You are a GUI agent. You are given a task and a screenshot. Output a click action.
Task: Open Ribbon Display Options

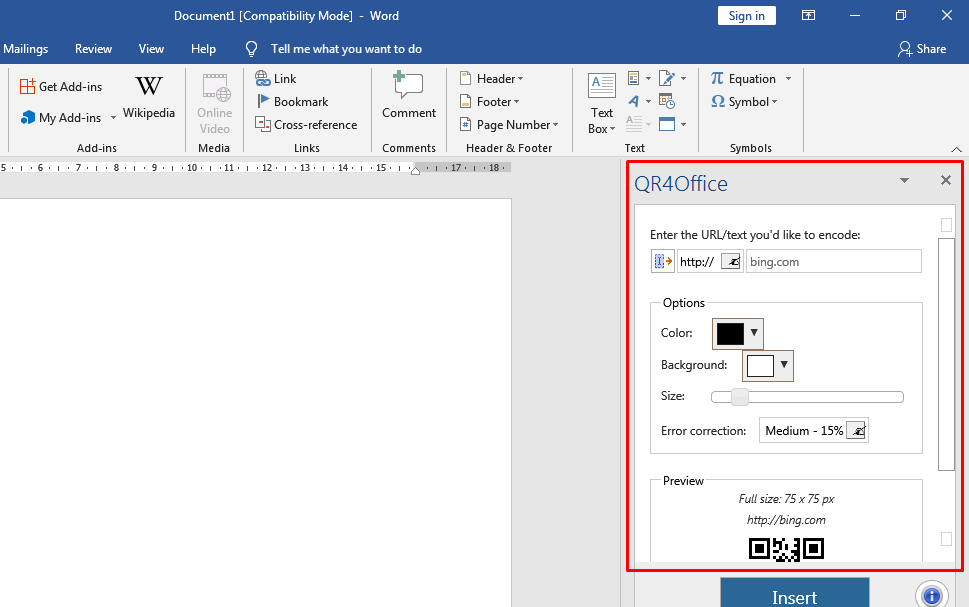click(808, 15)
